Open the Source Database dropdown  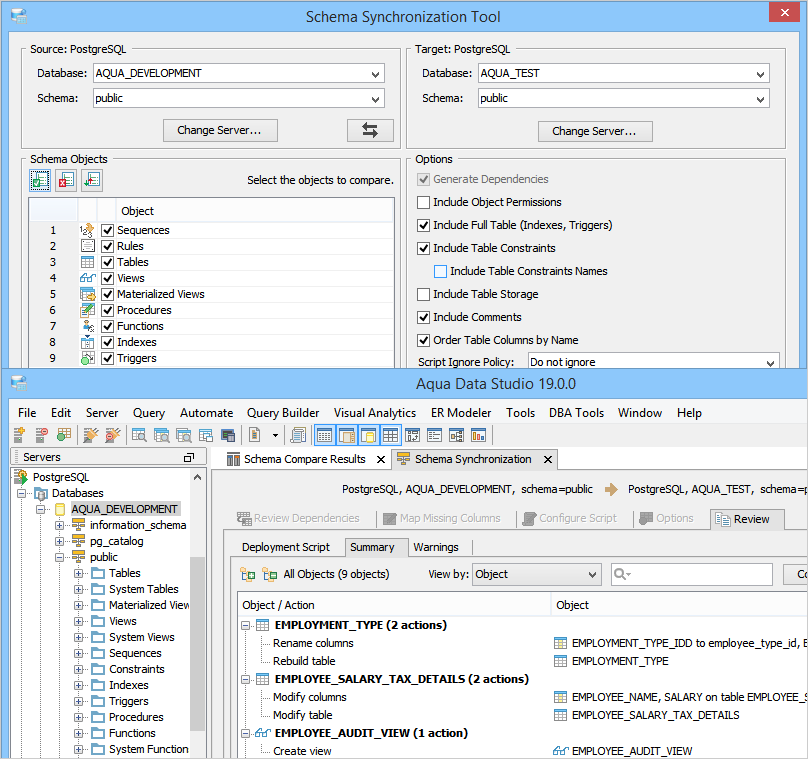pos(376,74)
